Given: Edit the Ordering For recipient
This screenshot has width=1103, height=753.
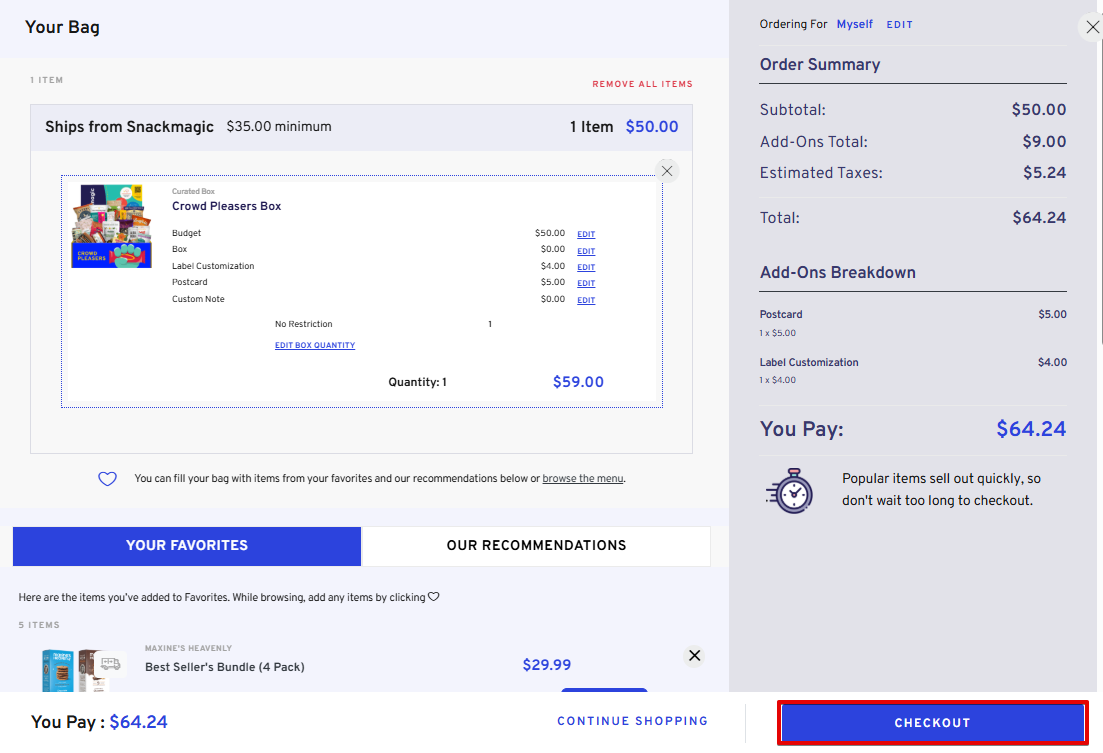Looking at the screenshot, I should pyautogui.click(x=899, y=25).
